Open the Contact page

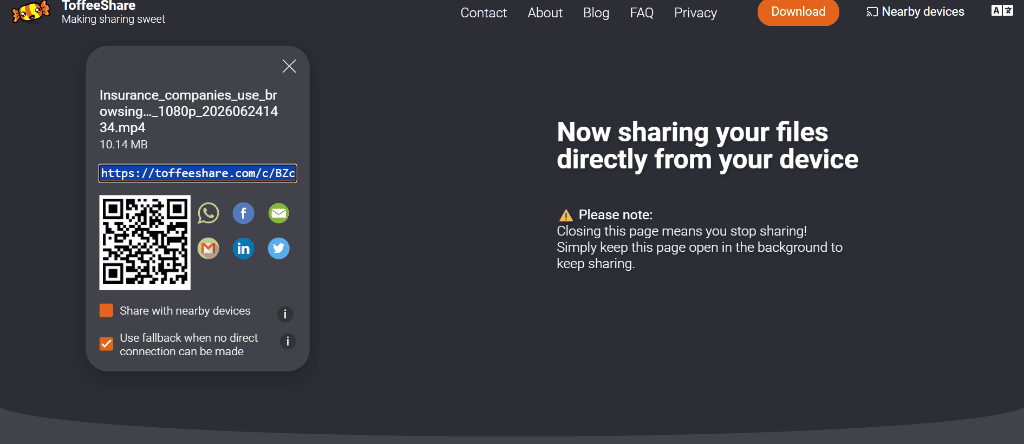click(x=483, y=12)
